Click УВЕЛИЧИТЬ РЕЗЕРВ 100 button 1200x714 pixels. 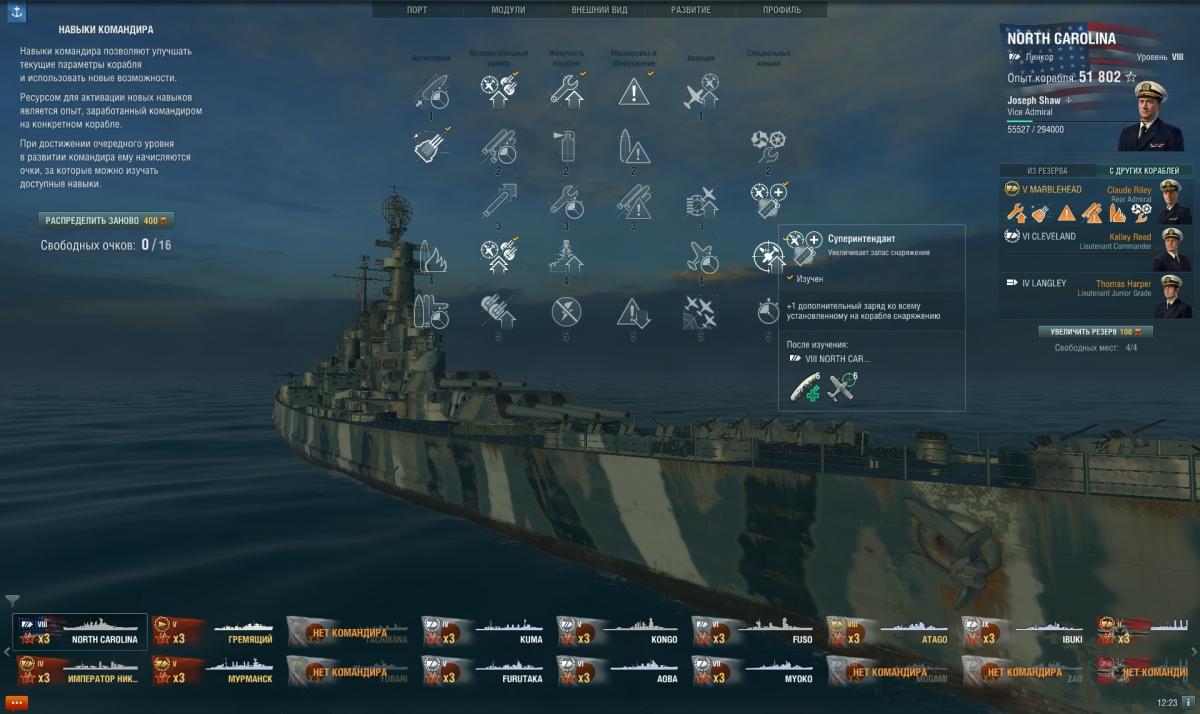click(1096, 332)
